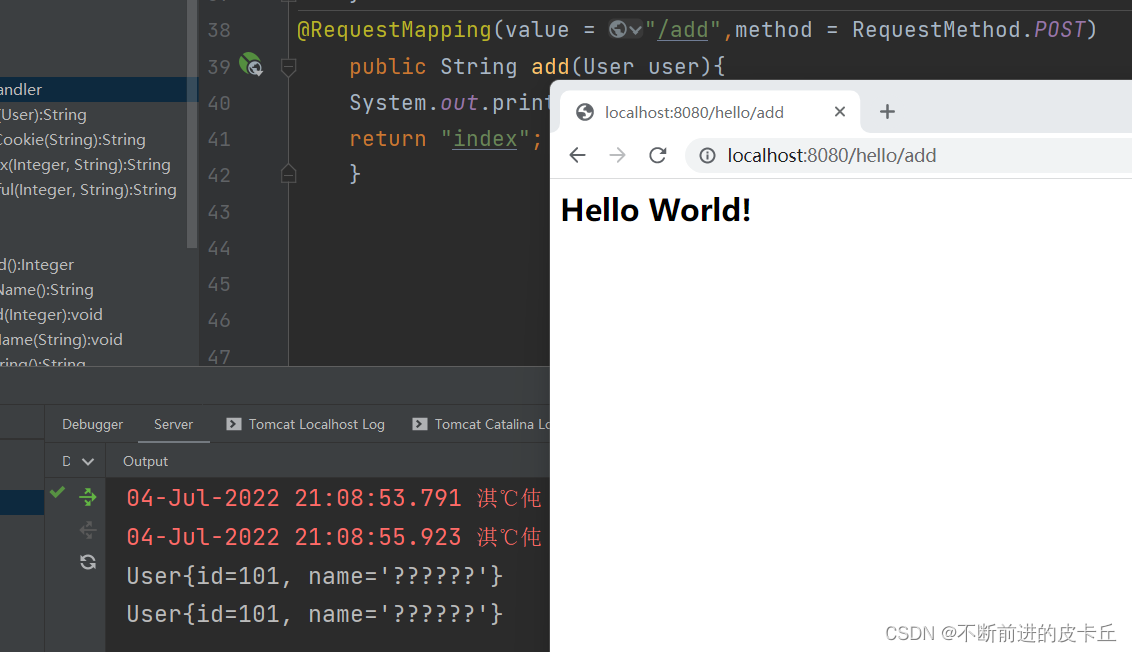The image size is (1132, 652).
Task: Open the Tomcat Catalina Log tab
Action: pos(481,425)
